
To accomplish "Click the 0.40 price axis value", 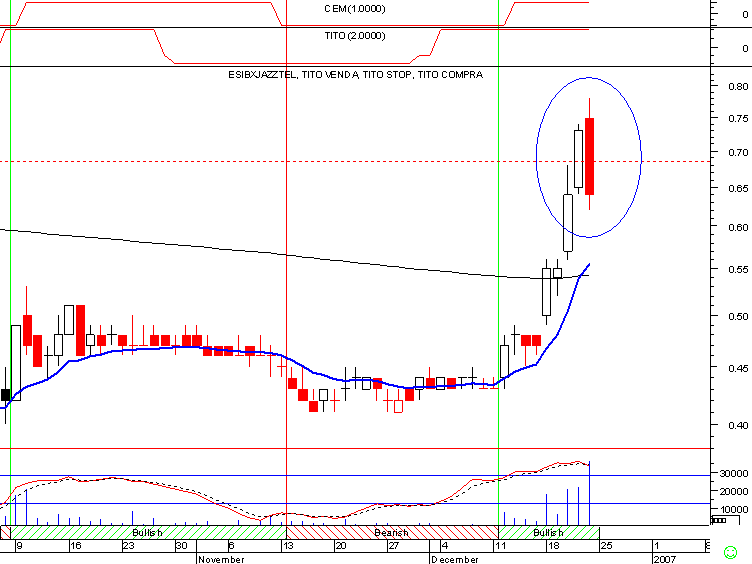I will 738,425.
